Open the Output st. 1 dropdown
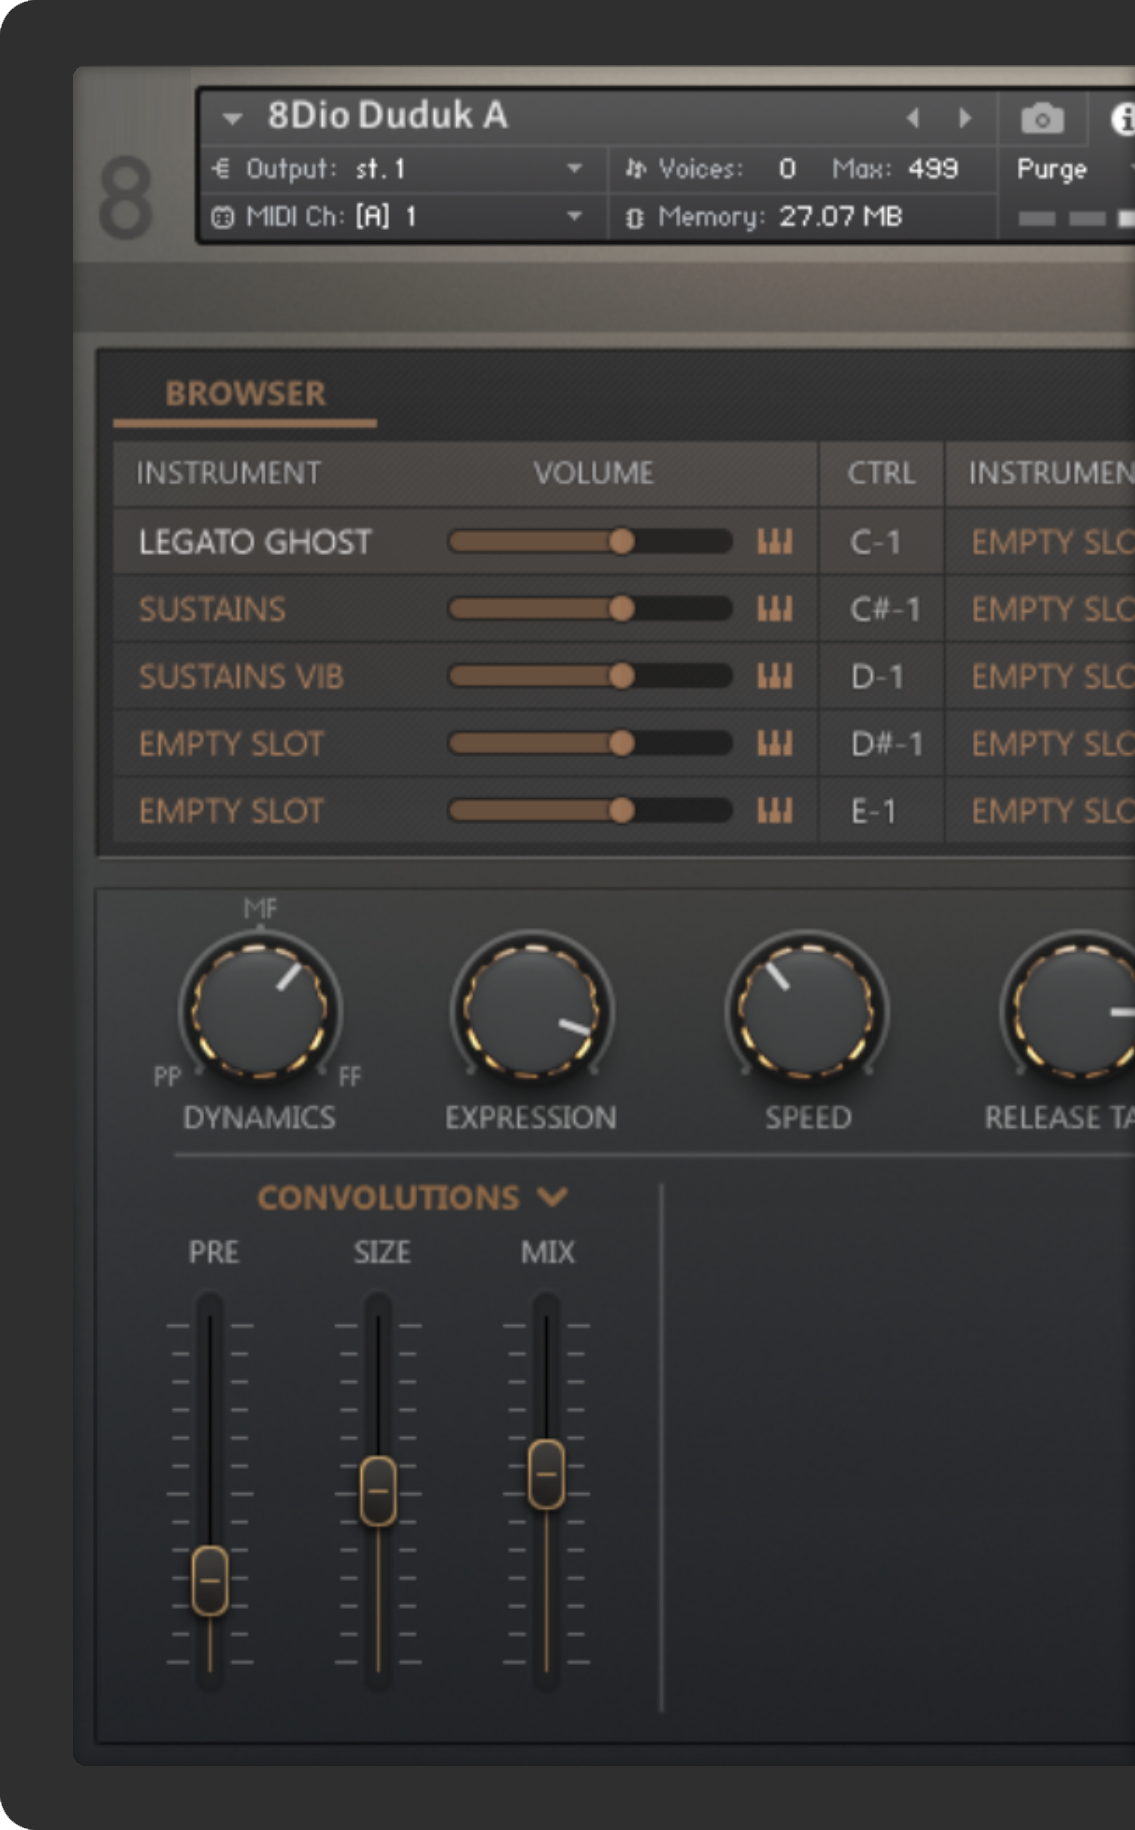This screenshot has width=1135, height=1830. pos(574,168)
